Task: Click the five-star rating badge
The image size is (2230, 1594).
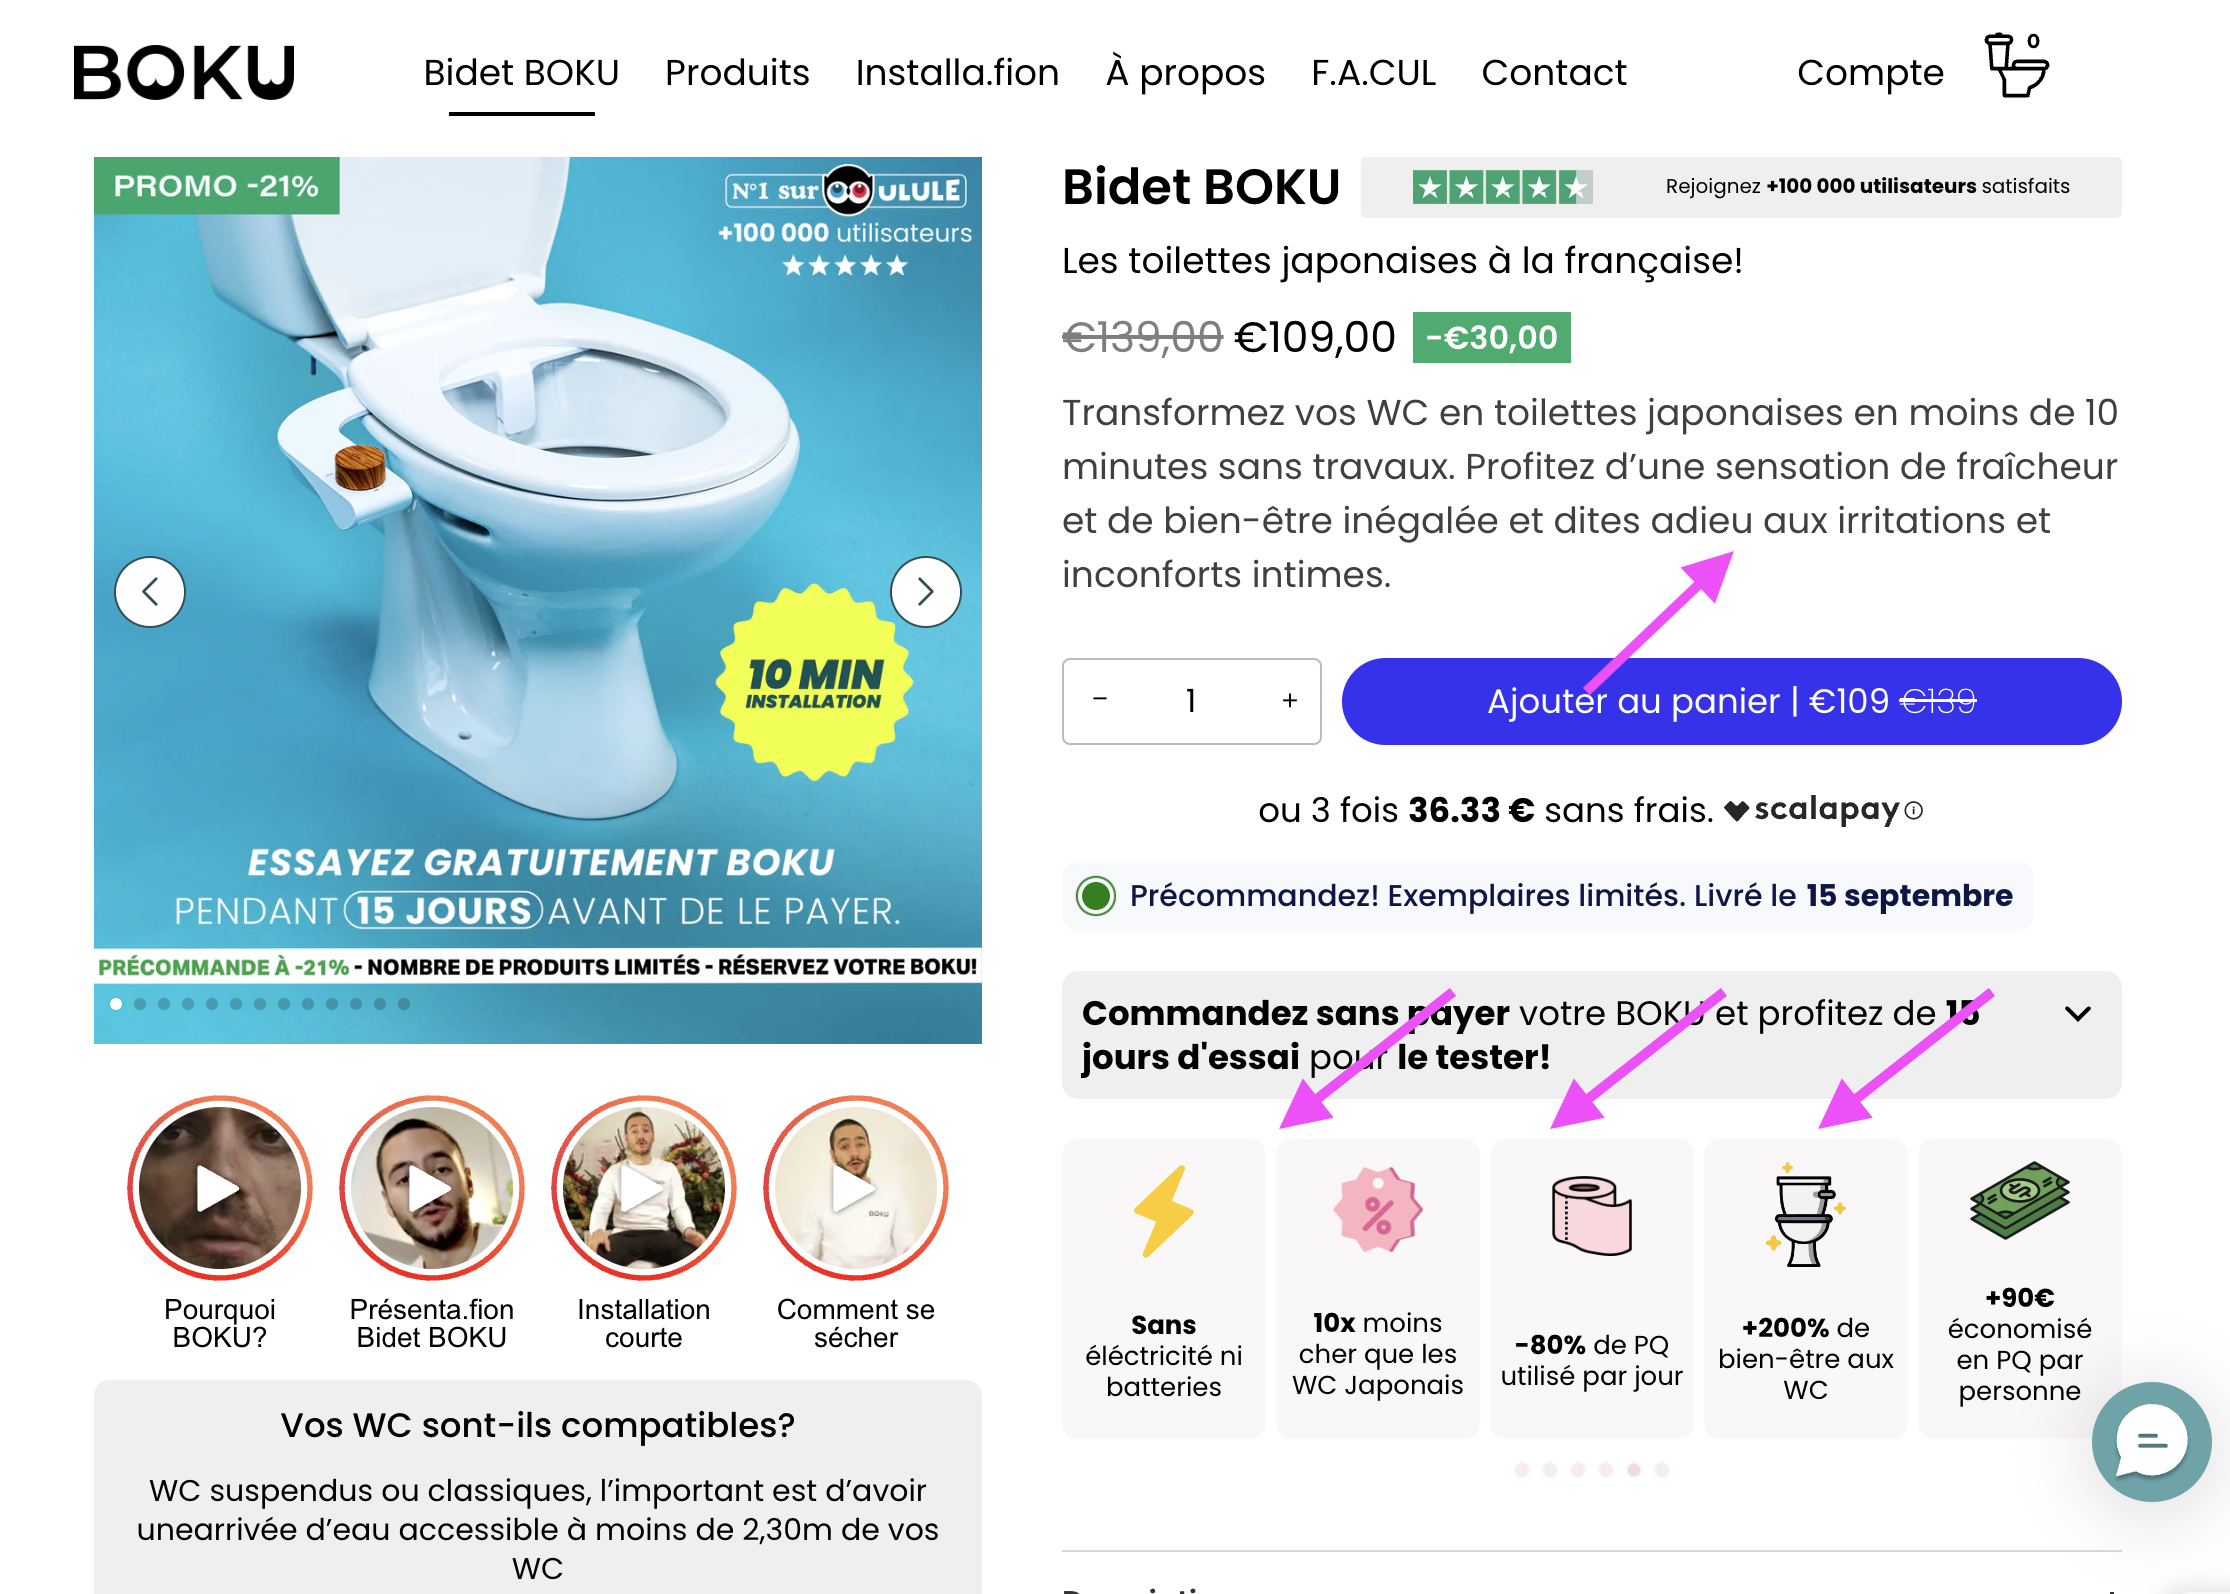Action: (x=1502, y=187)
